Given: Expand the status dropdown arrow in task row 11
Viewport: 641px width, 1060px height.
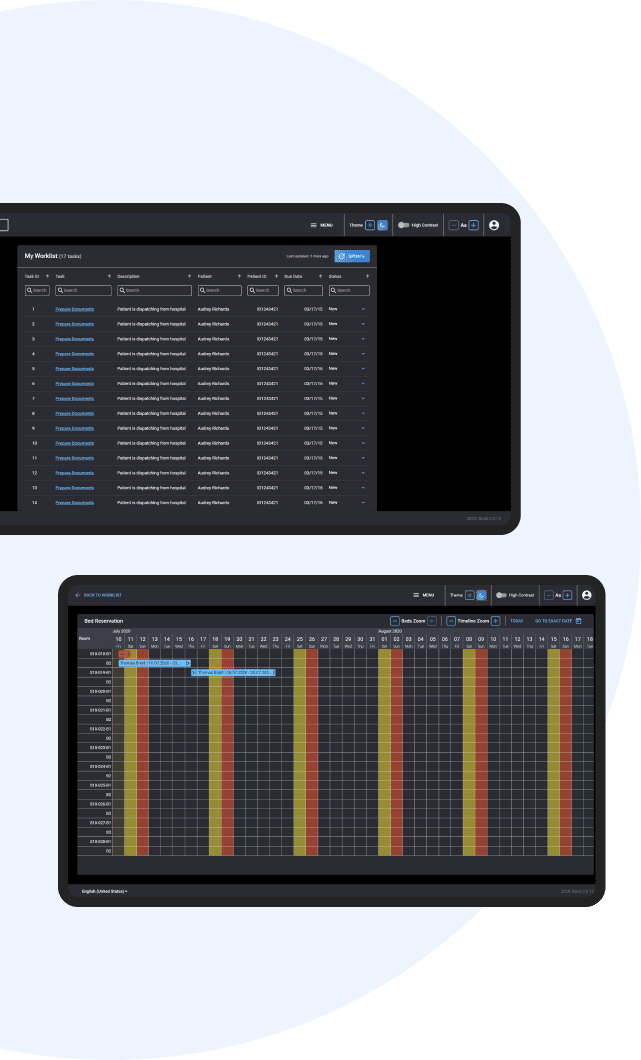Looking at the screenshot, I should [363, 458].
